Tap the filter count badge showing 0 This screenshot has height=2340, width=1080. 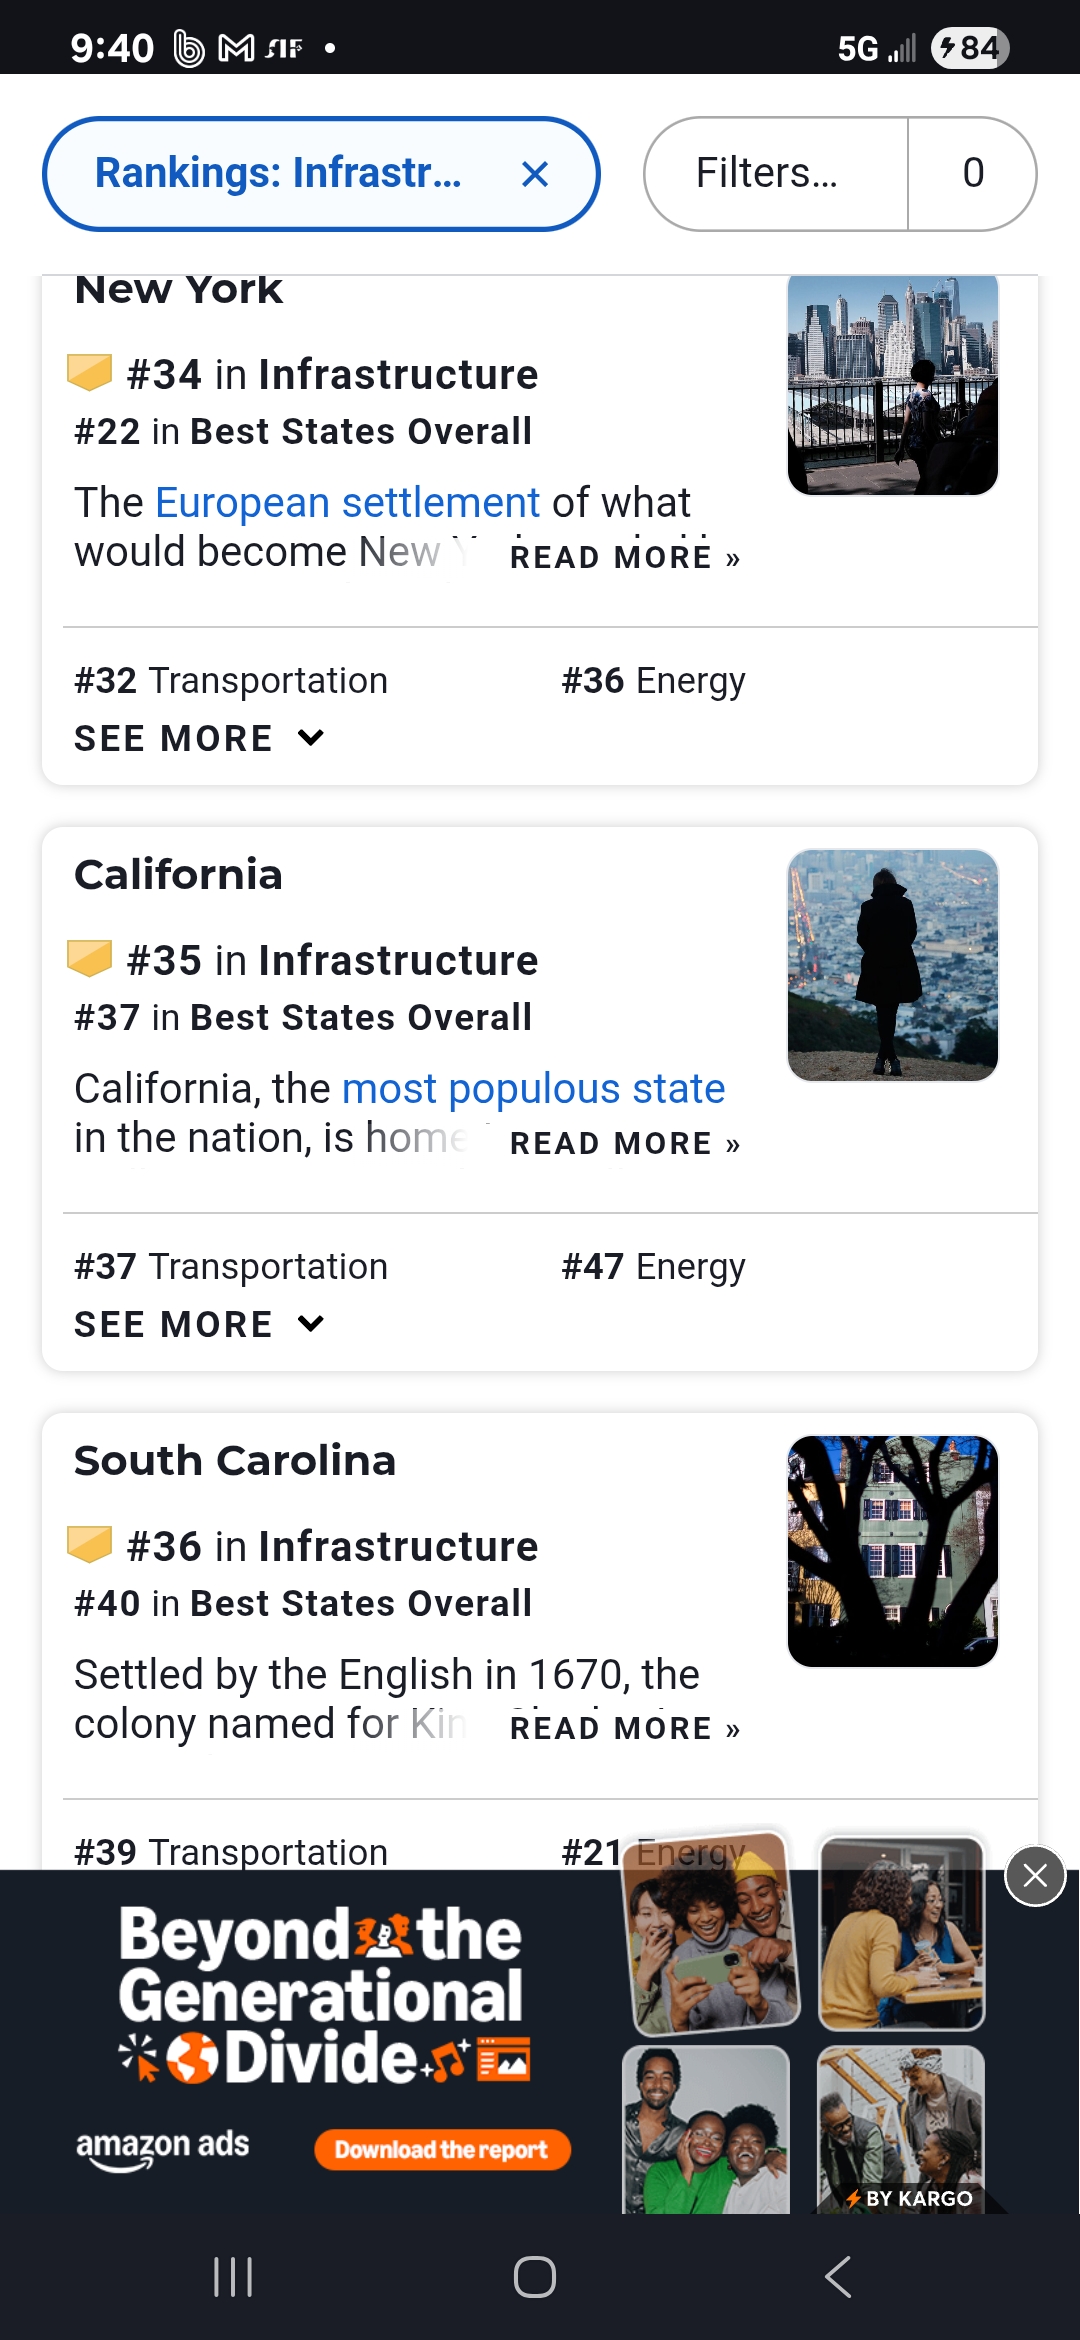pos(972,174)
